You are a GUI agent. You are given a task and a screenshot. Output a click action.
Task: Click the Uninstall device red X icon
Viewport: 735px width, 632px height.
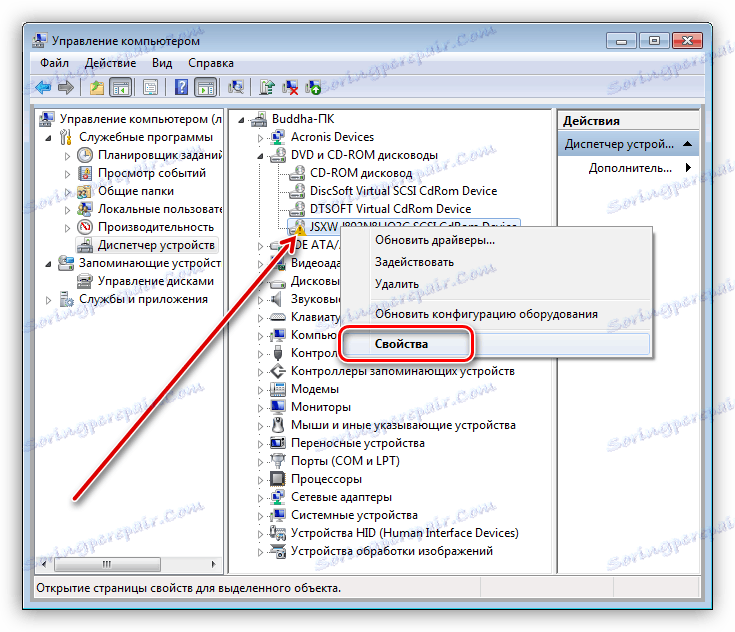click(x=290, y=87)
